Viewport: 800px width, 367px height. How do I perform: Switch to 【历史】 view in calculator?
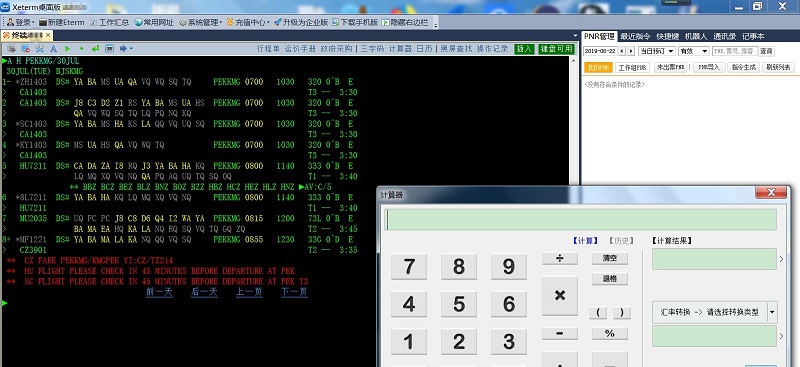click(x=621, y=241)
